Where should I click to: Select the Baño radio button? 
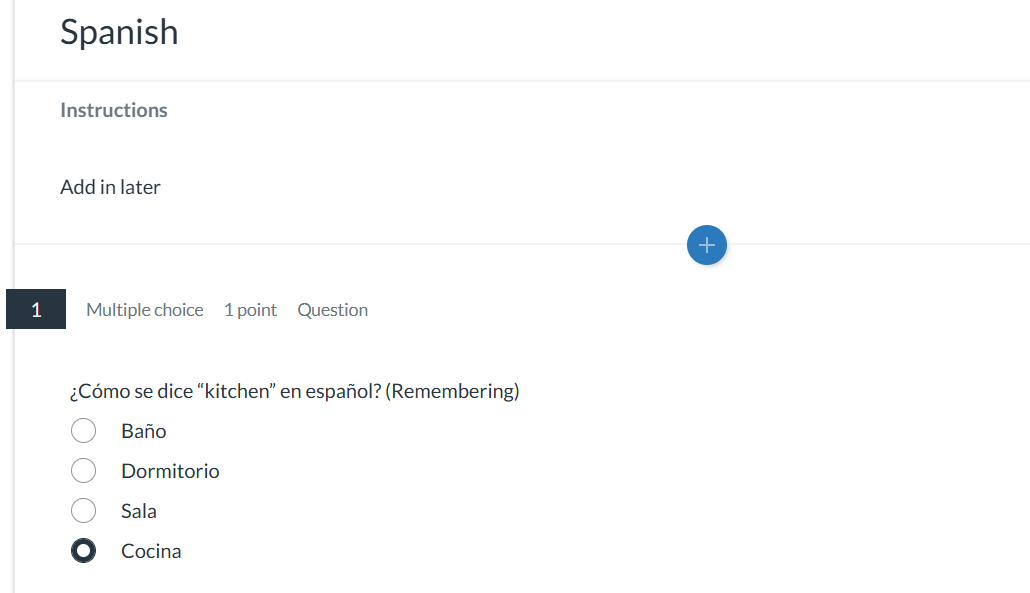click(83, 431)
